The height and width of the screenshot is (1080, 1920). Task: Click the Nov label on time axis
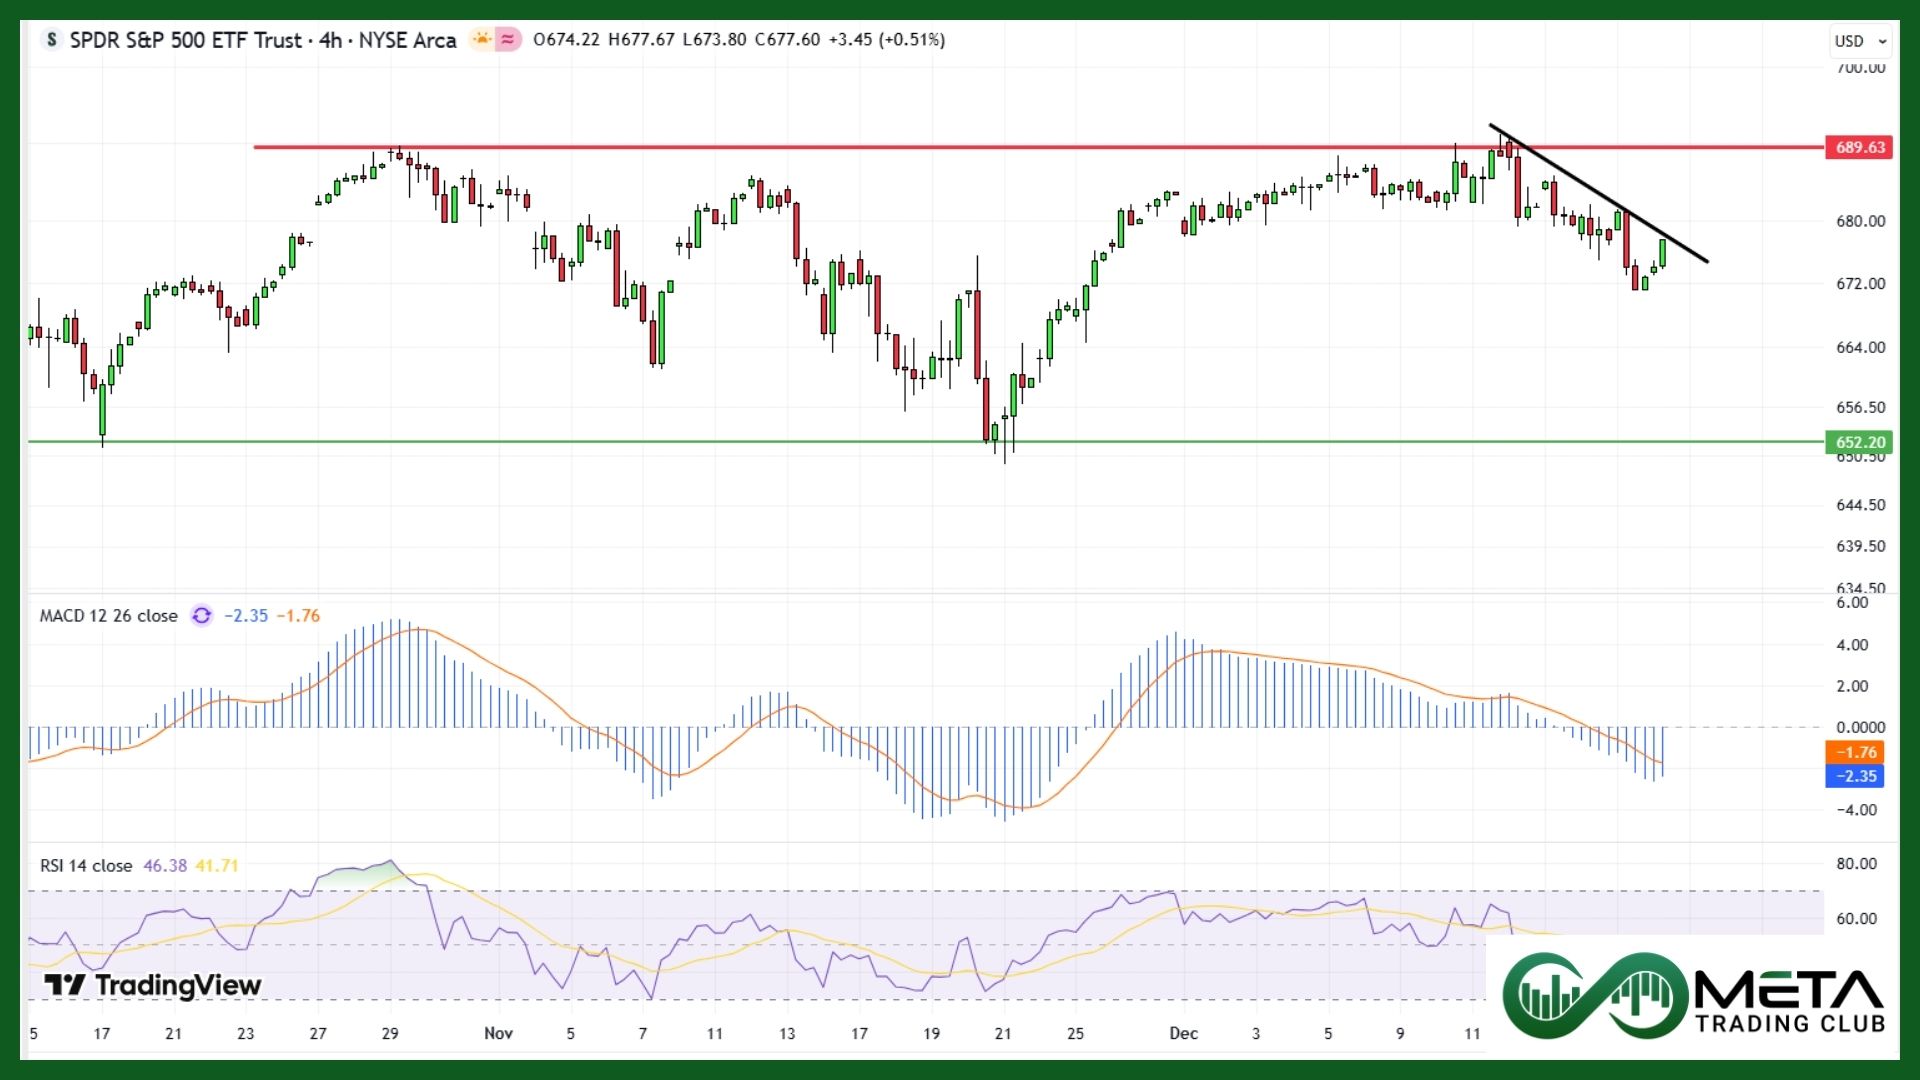498,1033
